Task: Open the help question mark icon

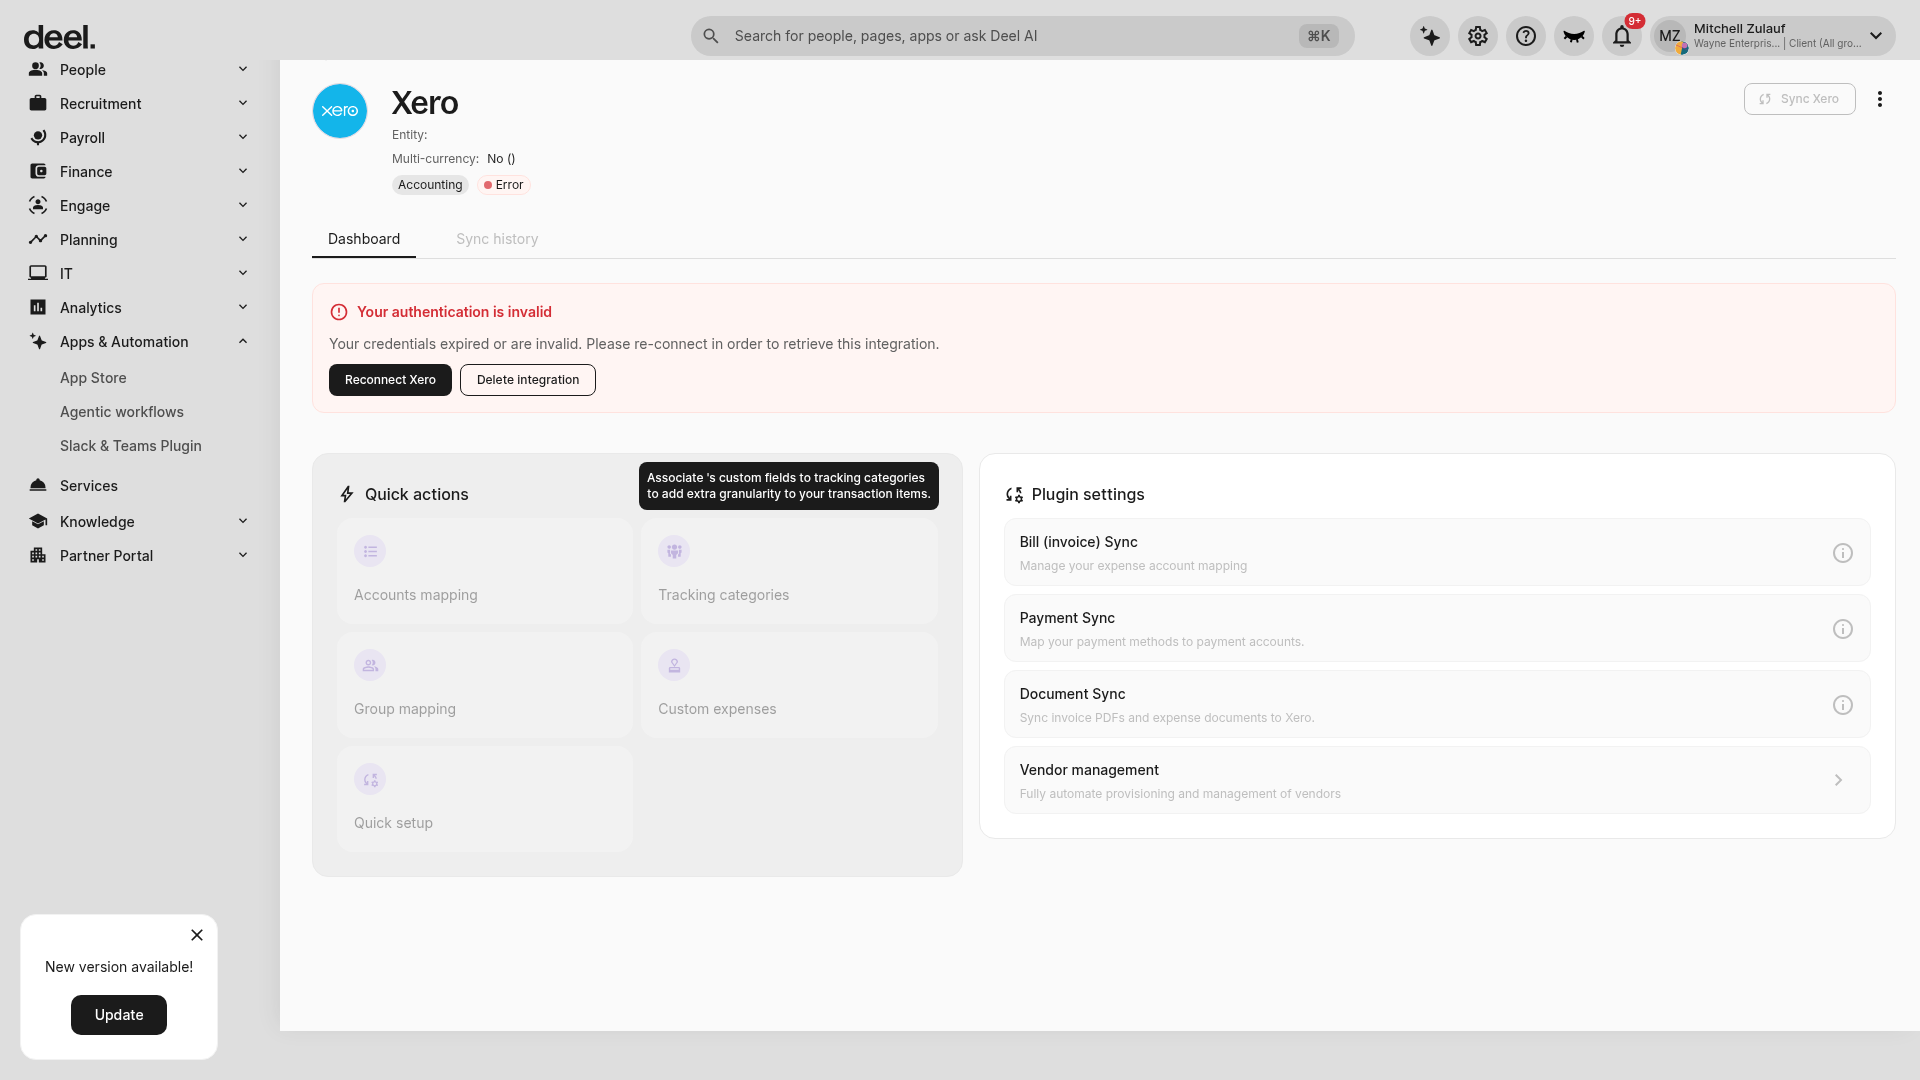Action: click(x=1526, y=36)
